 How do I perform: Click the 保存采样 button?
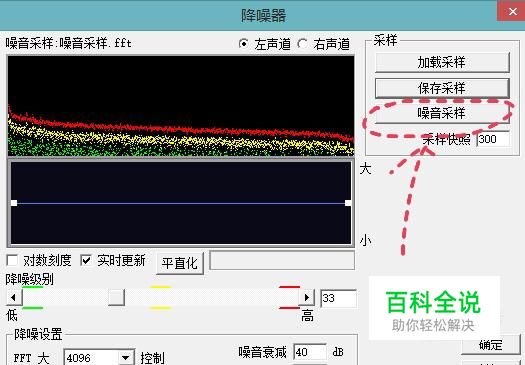point(442,88)
